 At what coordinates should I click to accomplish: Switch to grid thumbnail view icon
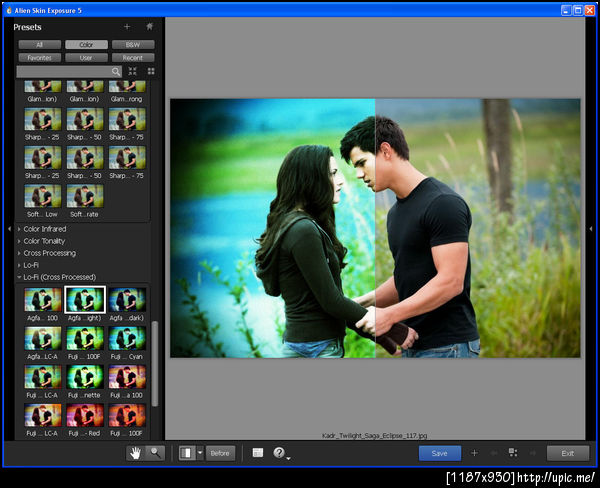tap(151, 71)
